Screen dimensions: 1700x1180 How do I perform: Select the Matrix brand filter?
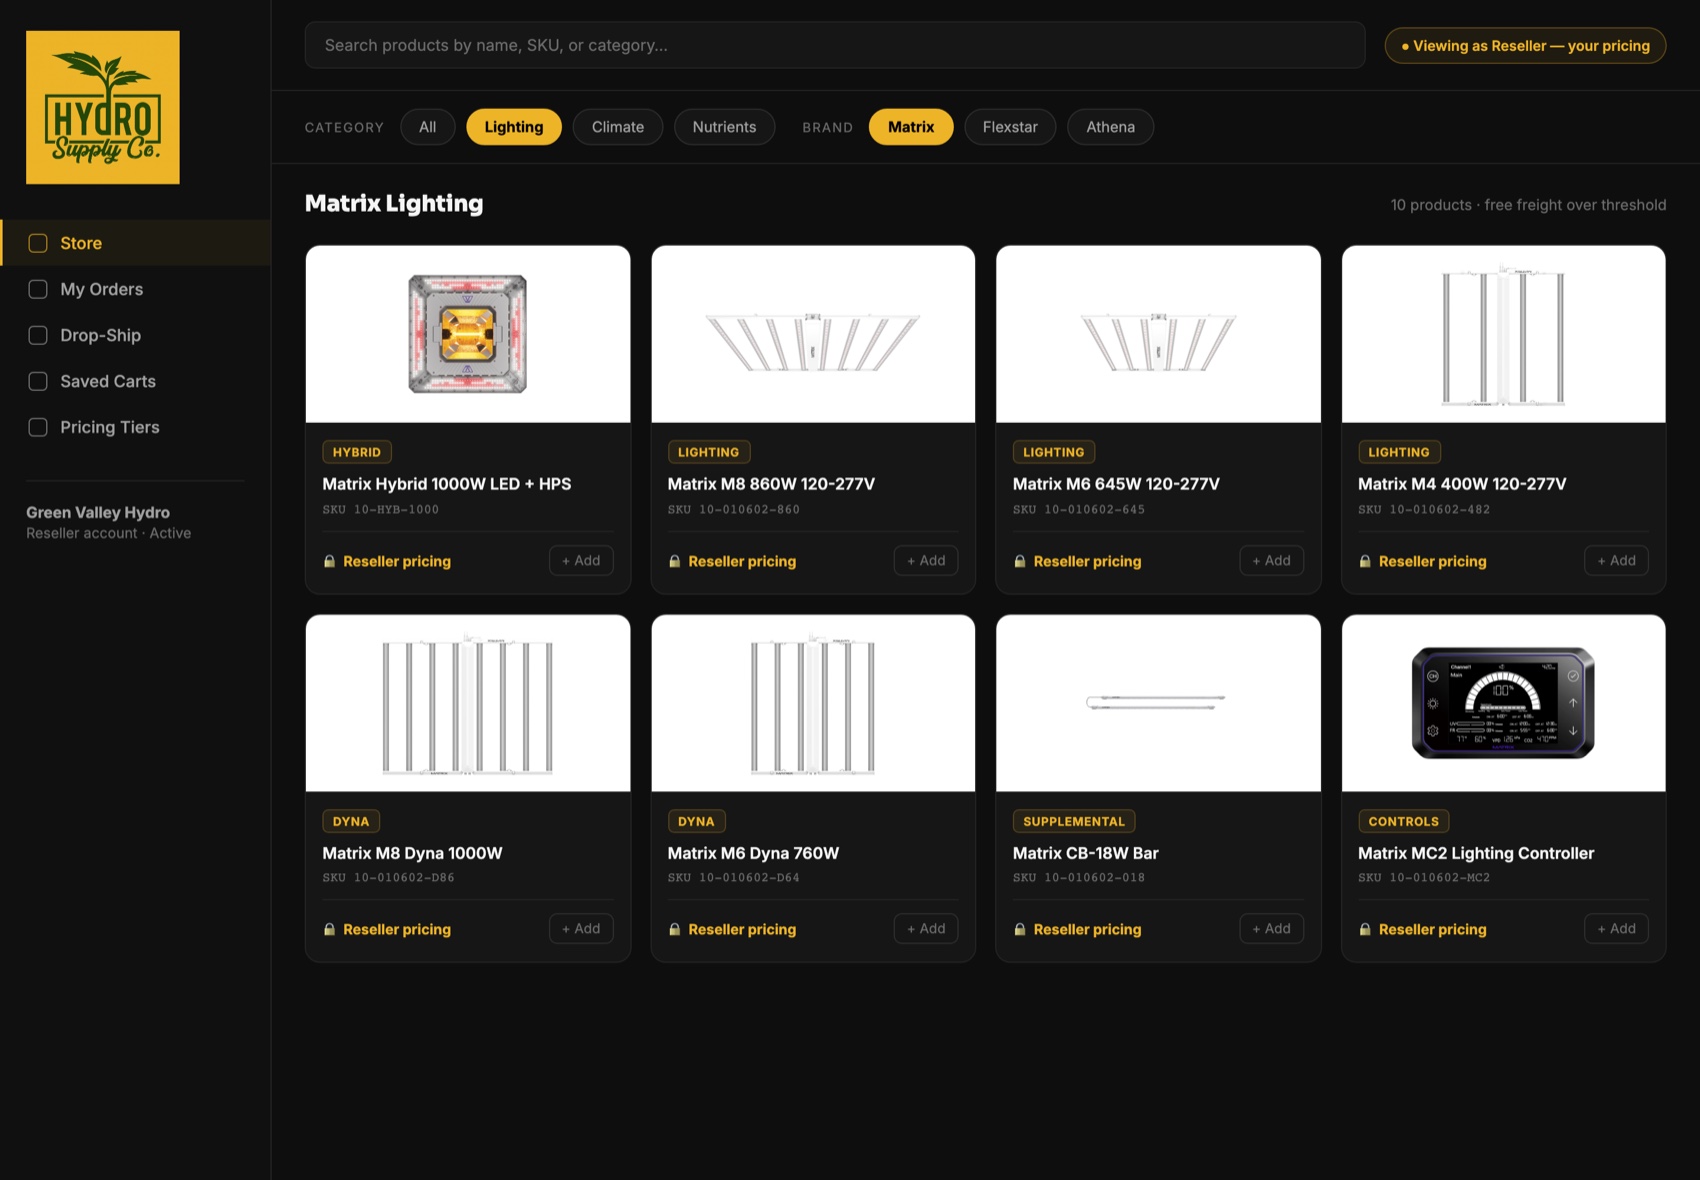(911, 127)
